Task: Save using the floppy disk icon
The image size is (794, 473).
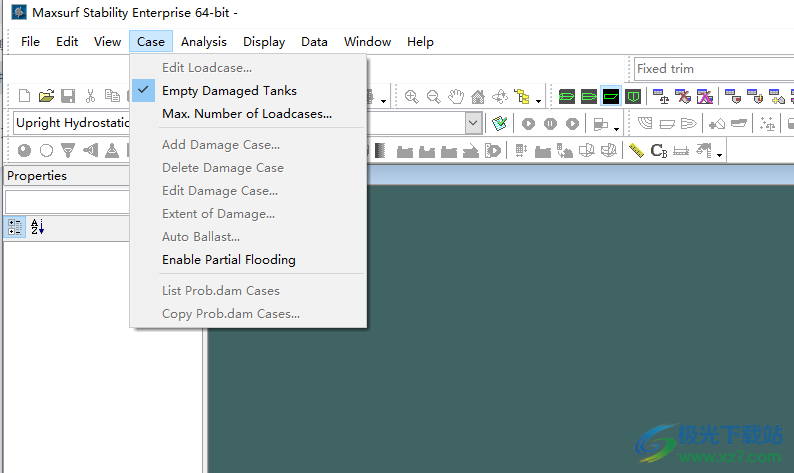Action: [x=68, y=96]
